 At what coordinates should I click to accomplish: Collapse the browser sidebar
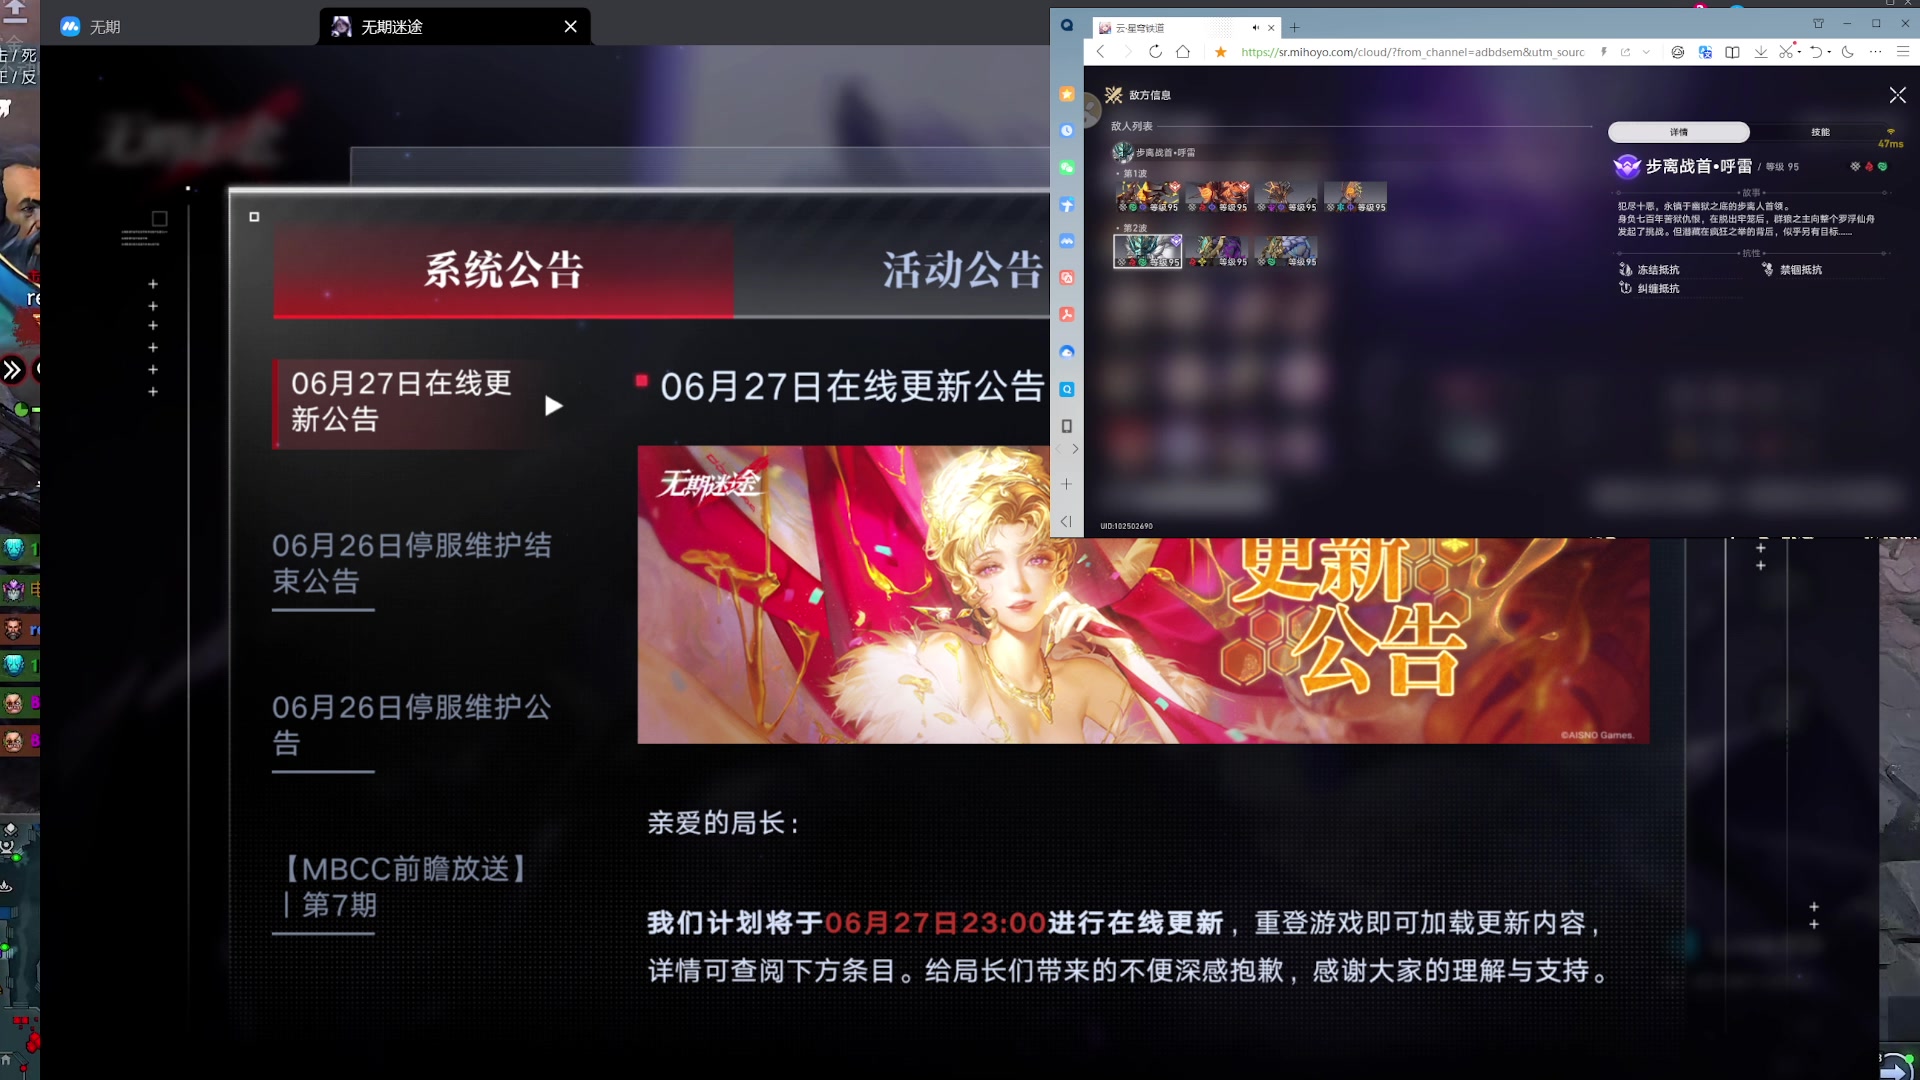coord(1067,521)
